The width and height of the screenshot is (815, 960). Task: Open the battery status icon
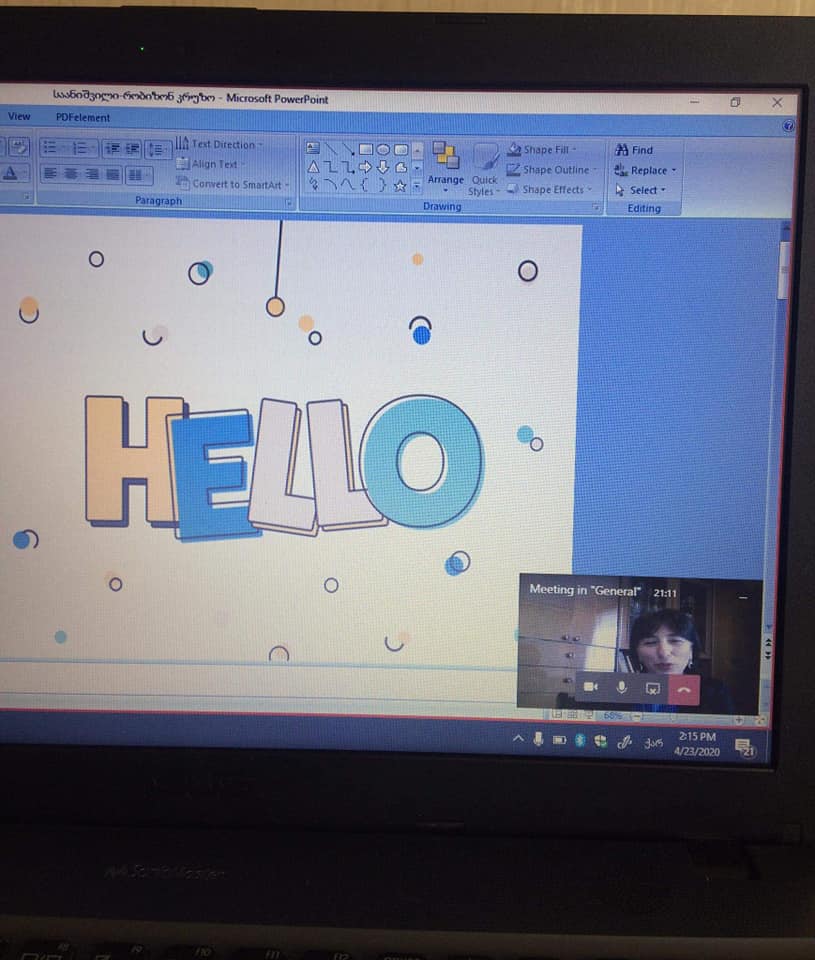click(x=559, y=740)
